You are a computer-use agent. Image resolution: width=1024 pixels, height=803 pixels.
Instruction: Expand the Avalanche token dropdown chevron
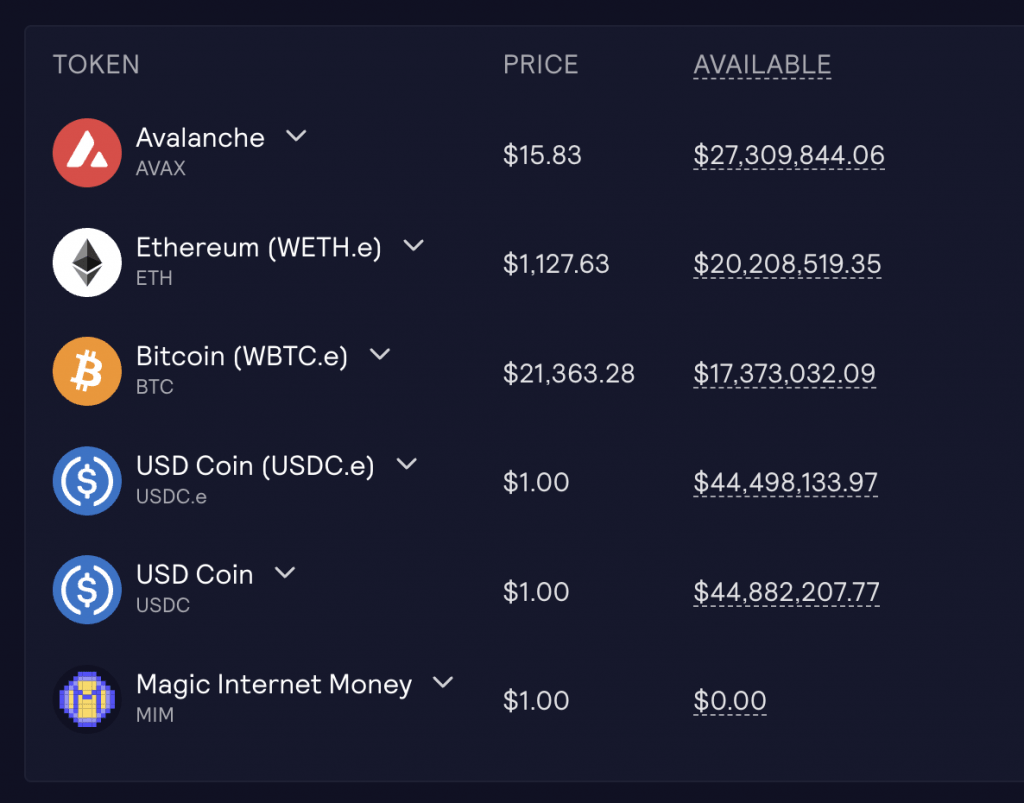[296, 136]
